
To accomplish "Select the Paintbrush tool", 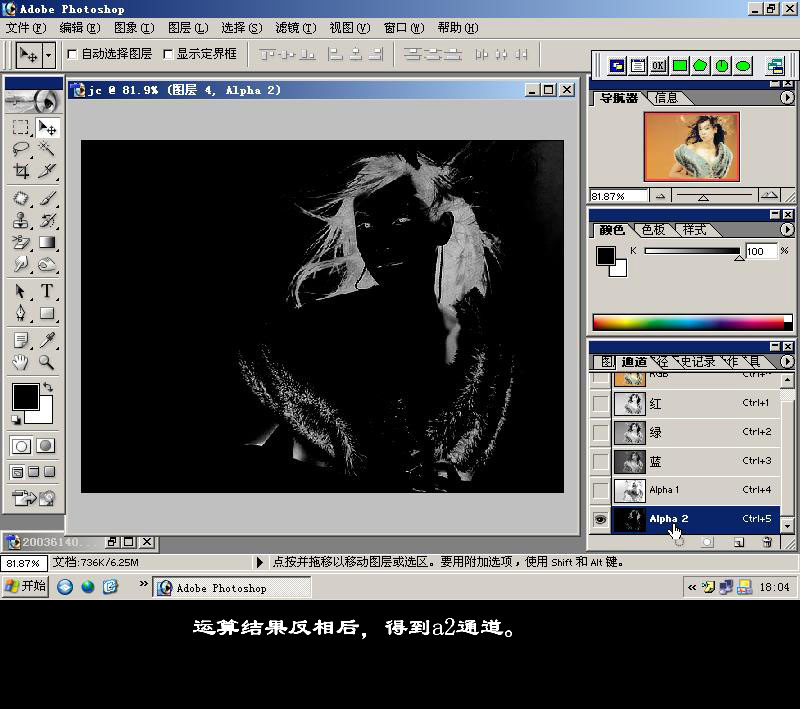I will point(47,198).
